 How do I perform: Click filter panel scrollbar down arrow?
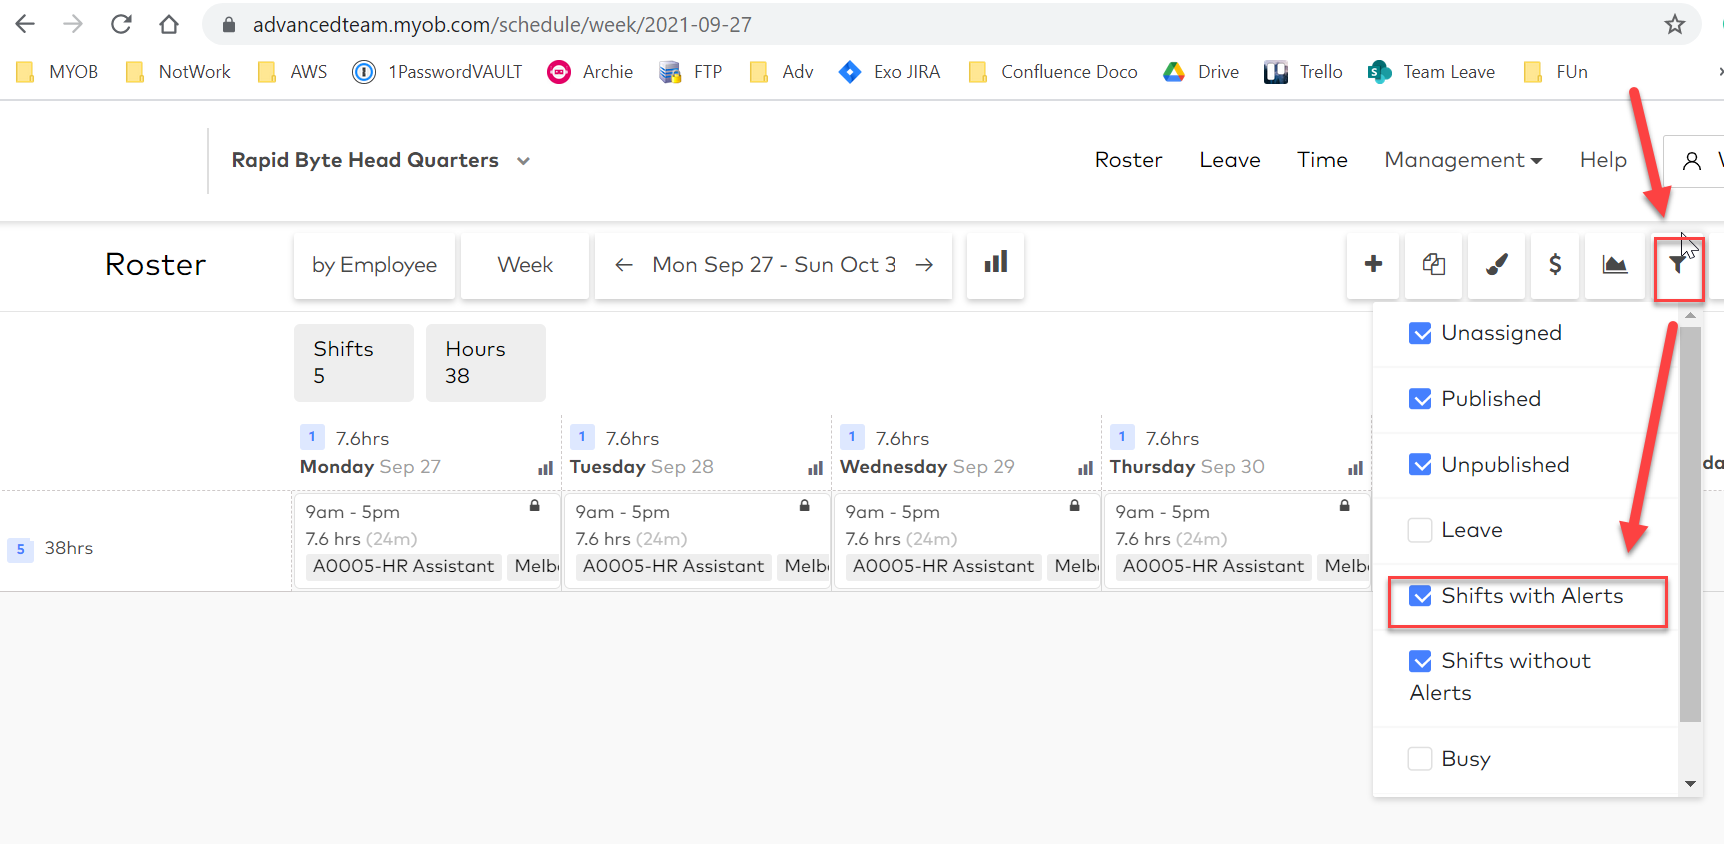tap(1690, 784)
